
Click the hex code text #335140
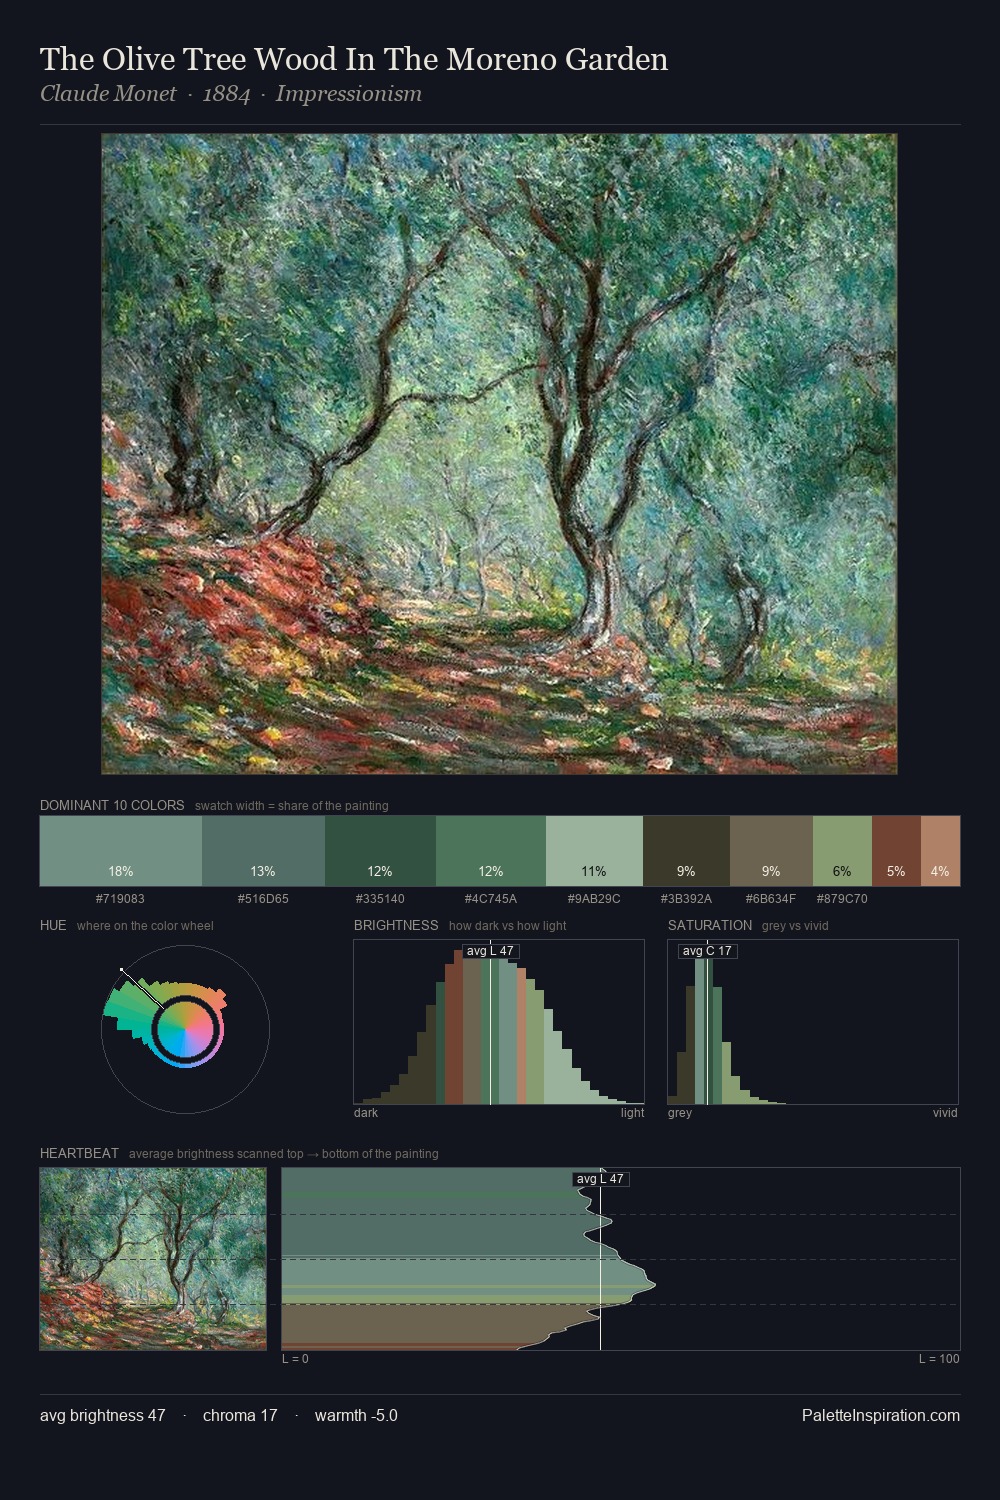pyautogui.click(x=380, y=899)
